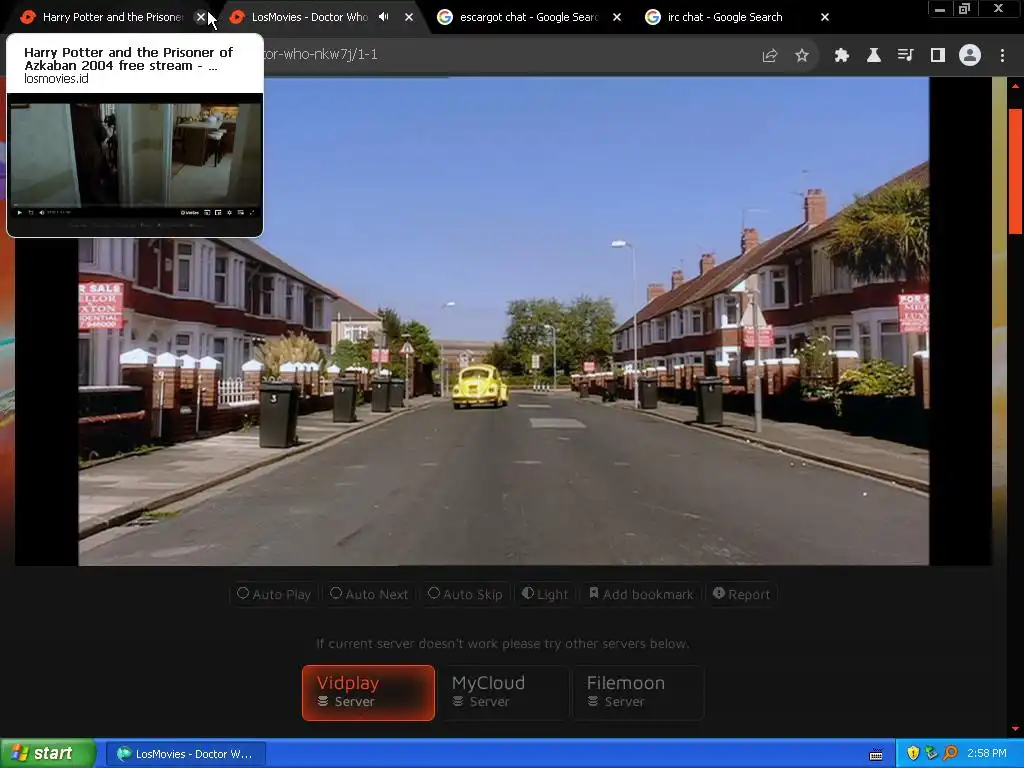This screenshot has height=768, width=1024.
Task: Open the Extensions puzzle-piece menu
Action: [841, 56]
